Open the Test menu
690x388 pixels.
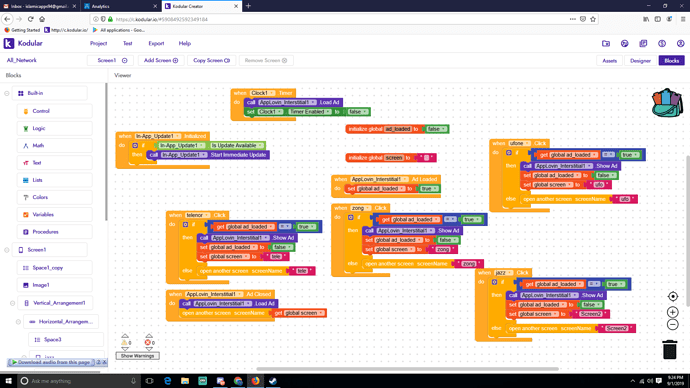coord(128,44)
